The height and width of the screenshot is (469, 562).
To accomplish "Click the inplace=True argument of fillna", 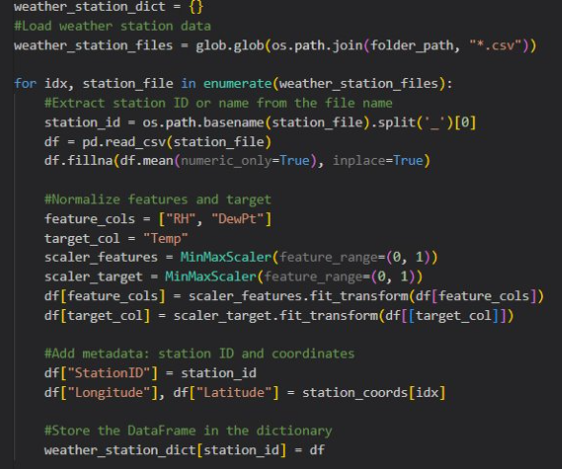I will (x=378, y=161).
